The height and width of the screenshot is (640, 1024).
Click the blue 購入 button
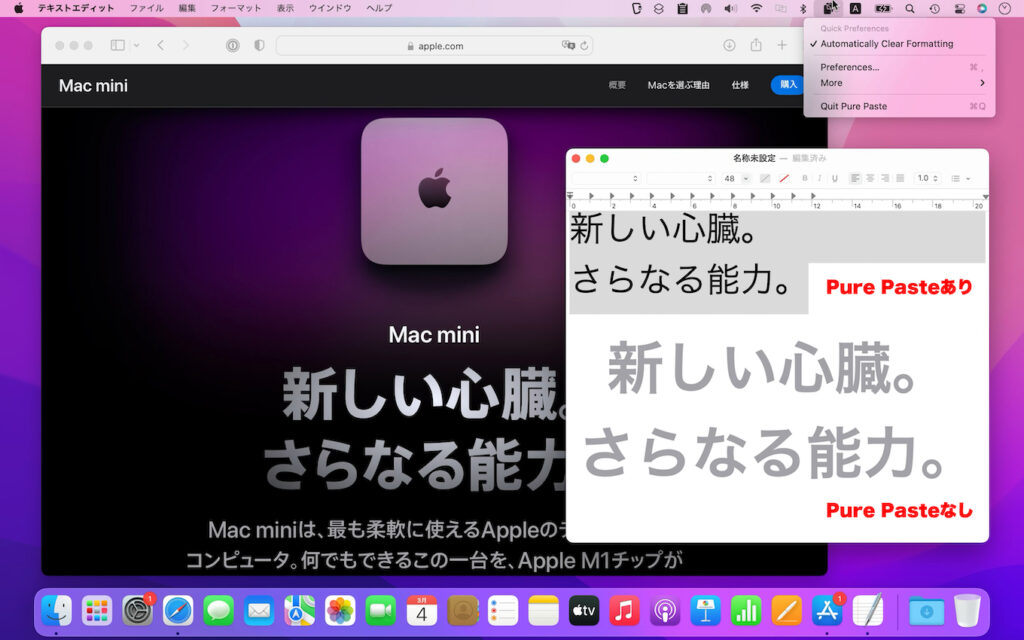pos(787,85)
